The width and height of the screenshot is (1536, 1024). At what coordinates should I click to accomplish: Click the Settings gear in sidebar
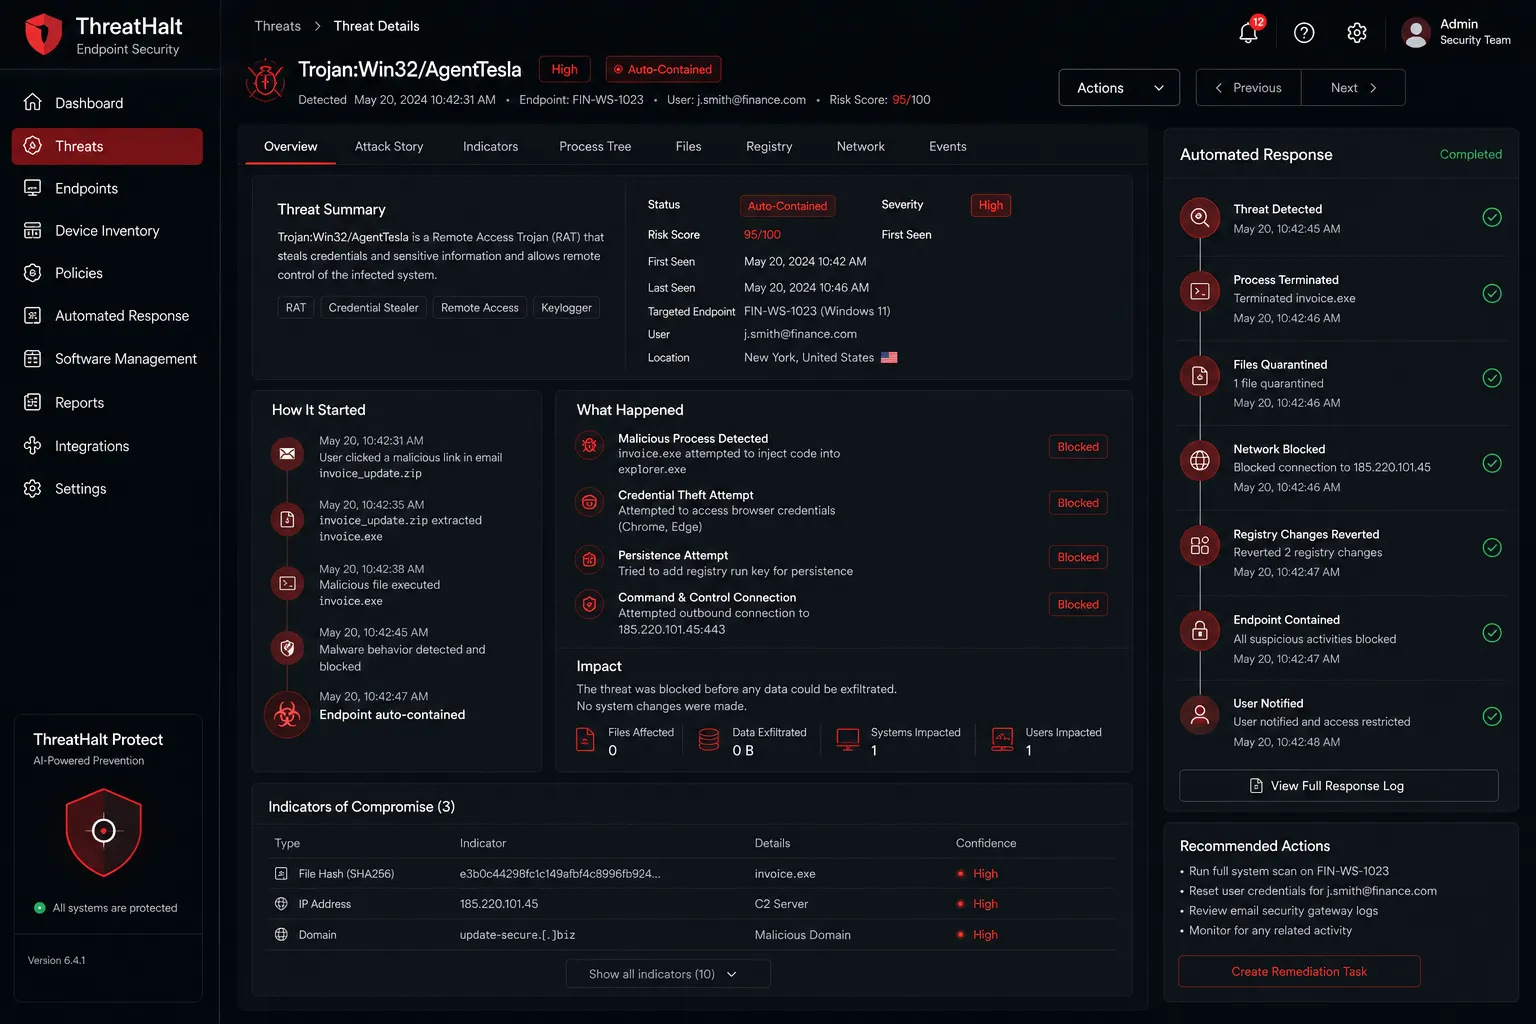[33, 488]
